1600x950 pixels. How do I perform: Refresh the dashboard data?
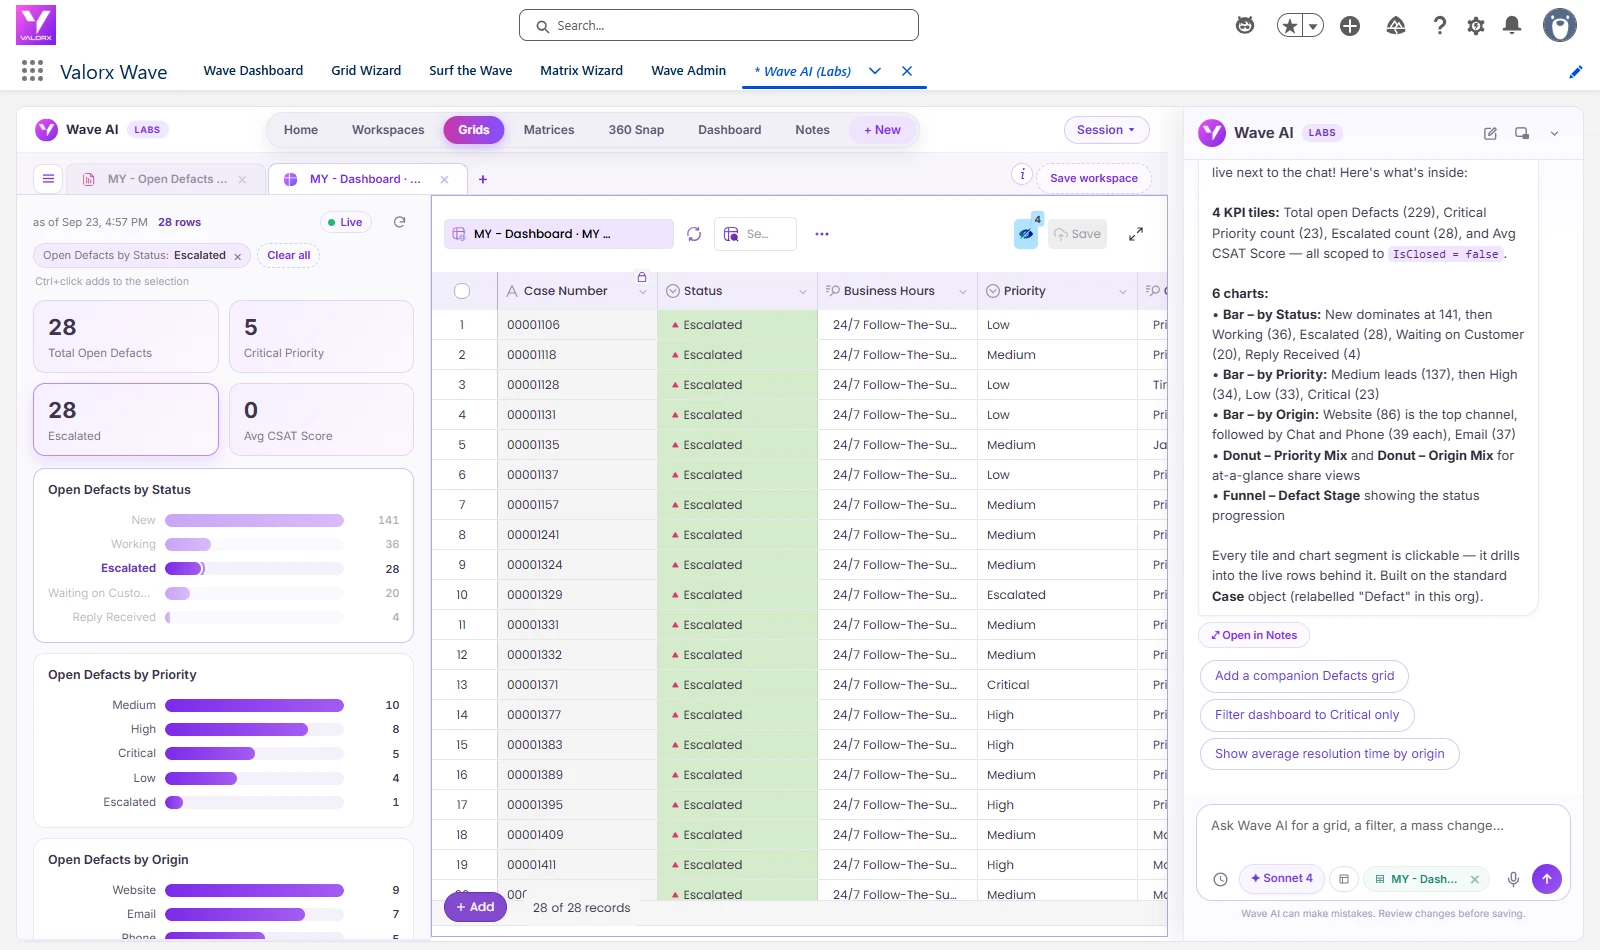tap(400, 222)
